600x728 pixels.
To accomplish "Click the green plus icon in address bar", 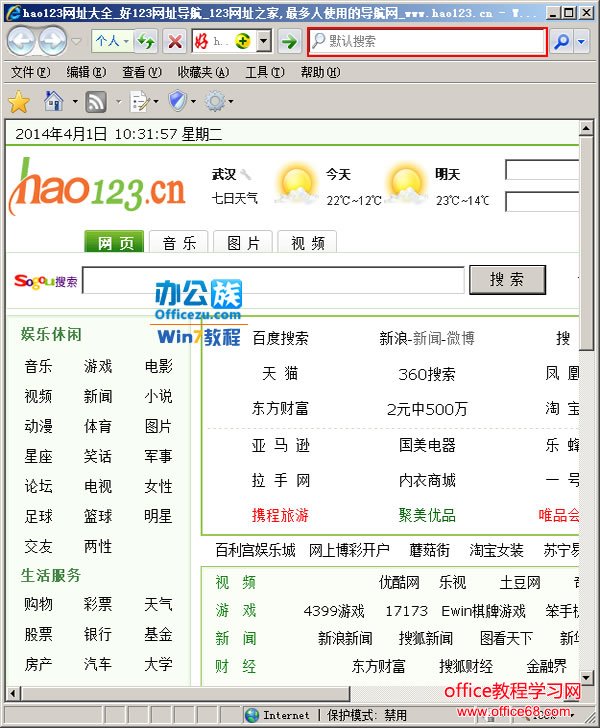I will 242,41.
